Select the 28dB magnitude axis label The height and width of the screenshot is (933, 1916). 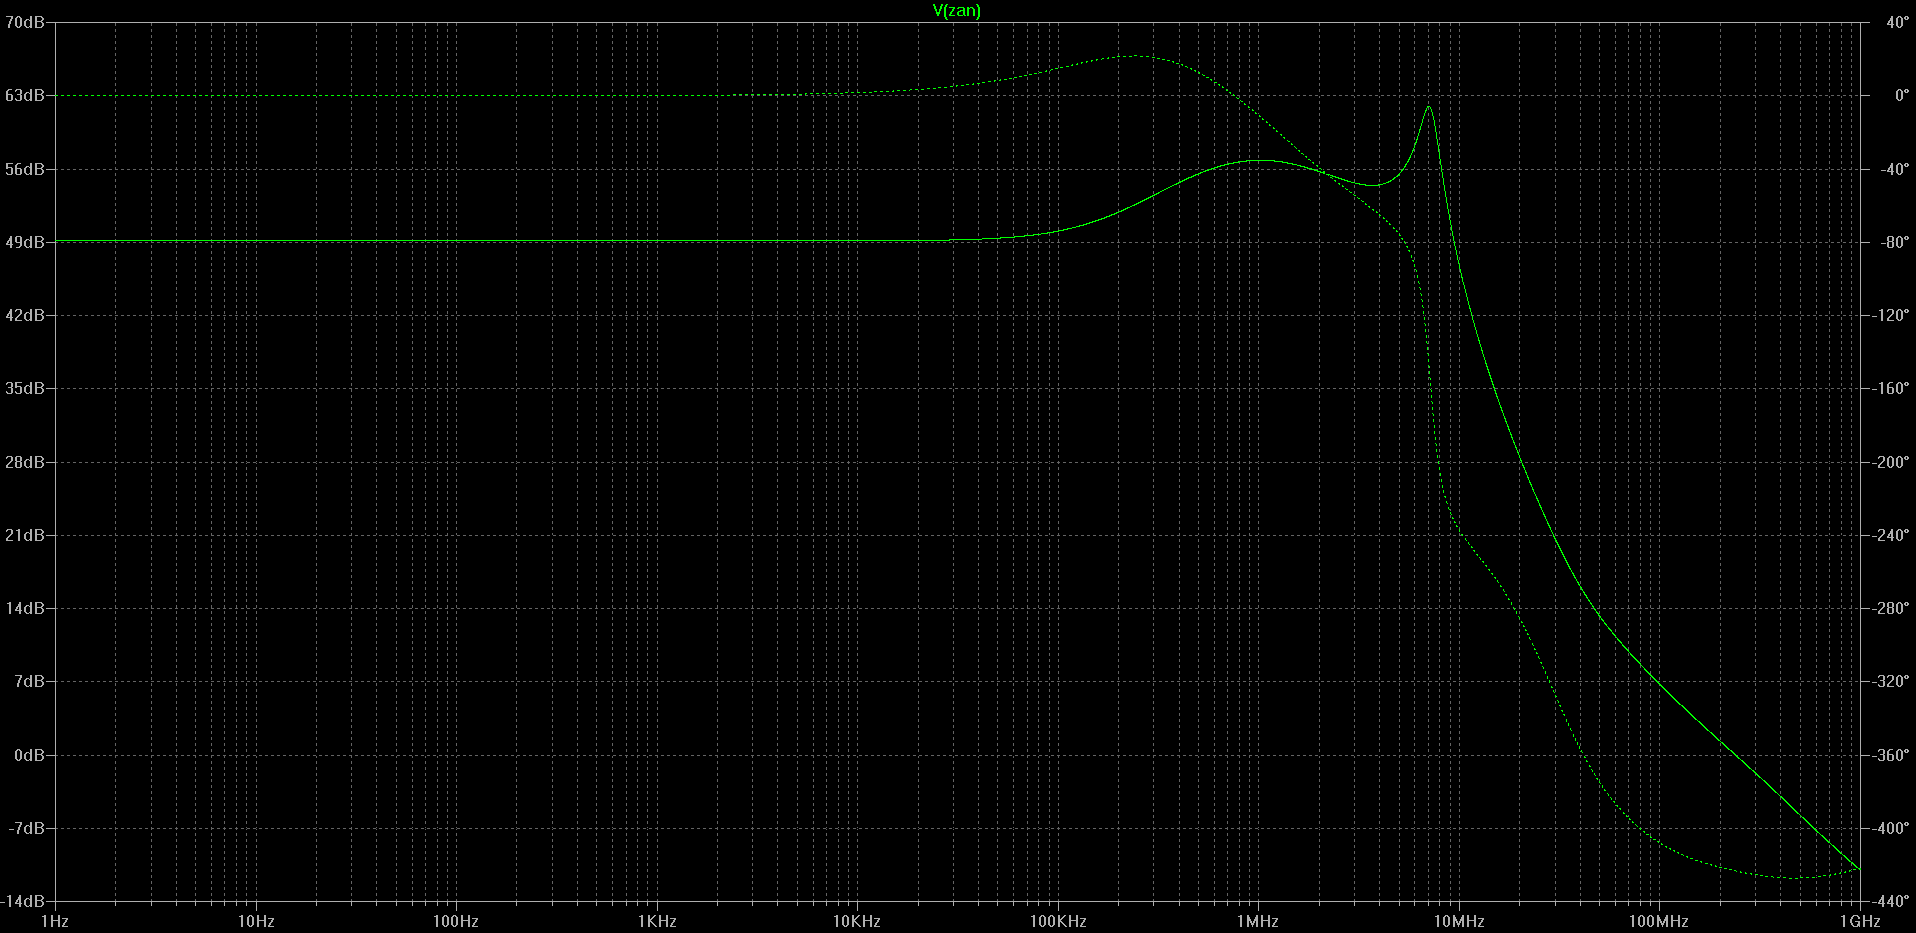pos(25,462)
